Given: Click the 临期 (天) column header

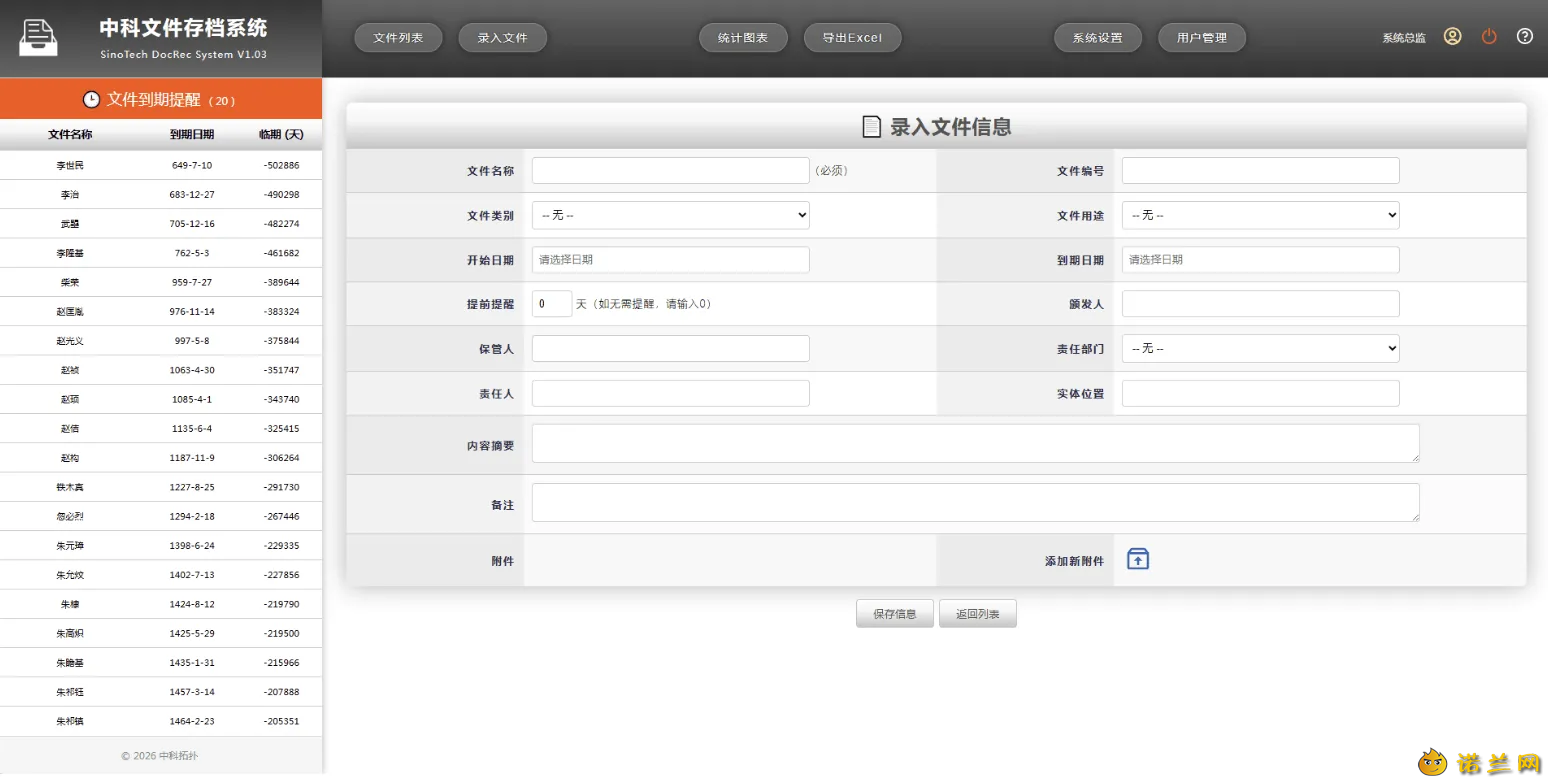Looking at the screenshot, I should (281, 134).
